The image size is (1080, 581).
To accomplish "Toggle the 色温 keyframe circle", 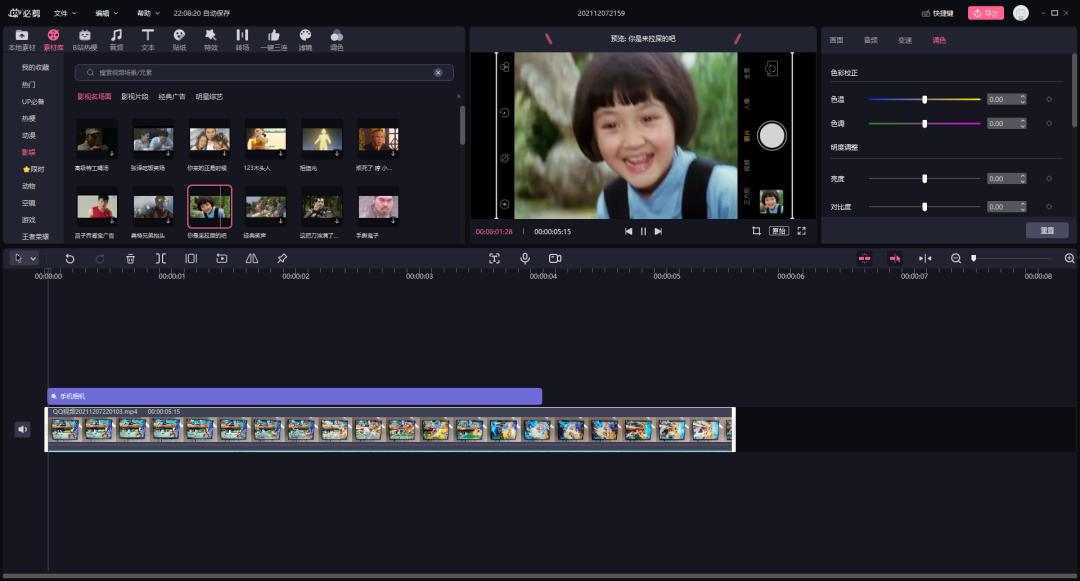I will coord(1048,99).
